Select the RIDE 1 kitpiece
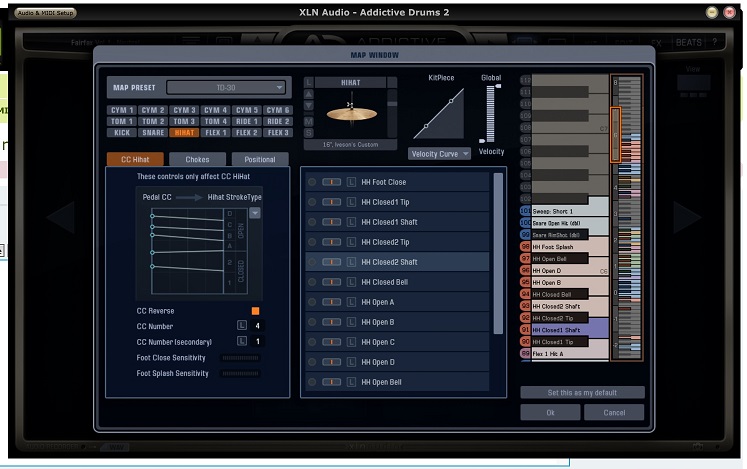This screenshot has height=469, width=747. (246, 122)
